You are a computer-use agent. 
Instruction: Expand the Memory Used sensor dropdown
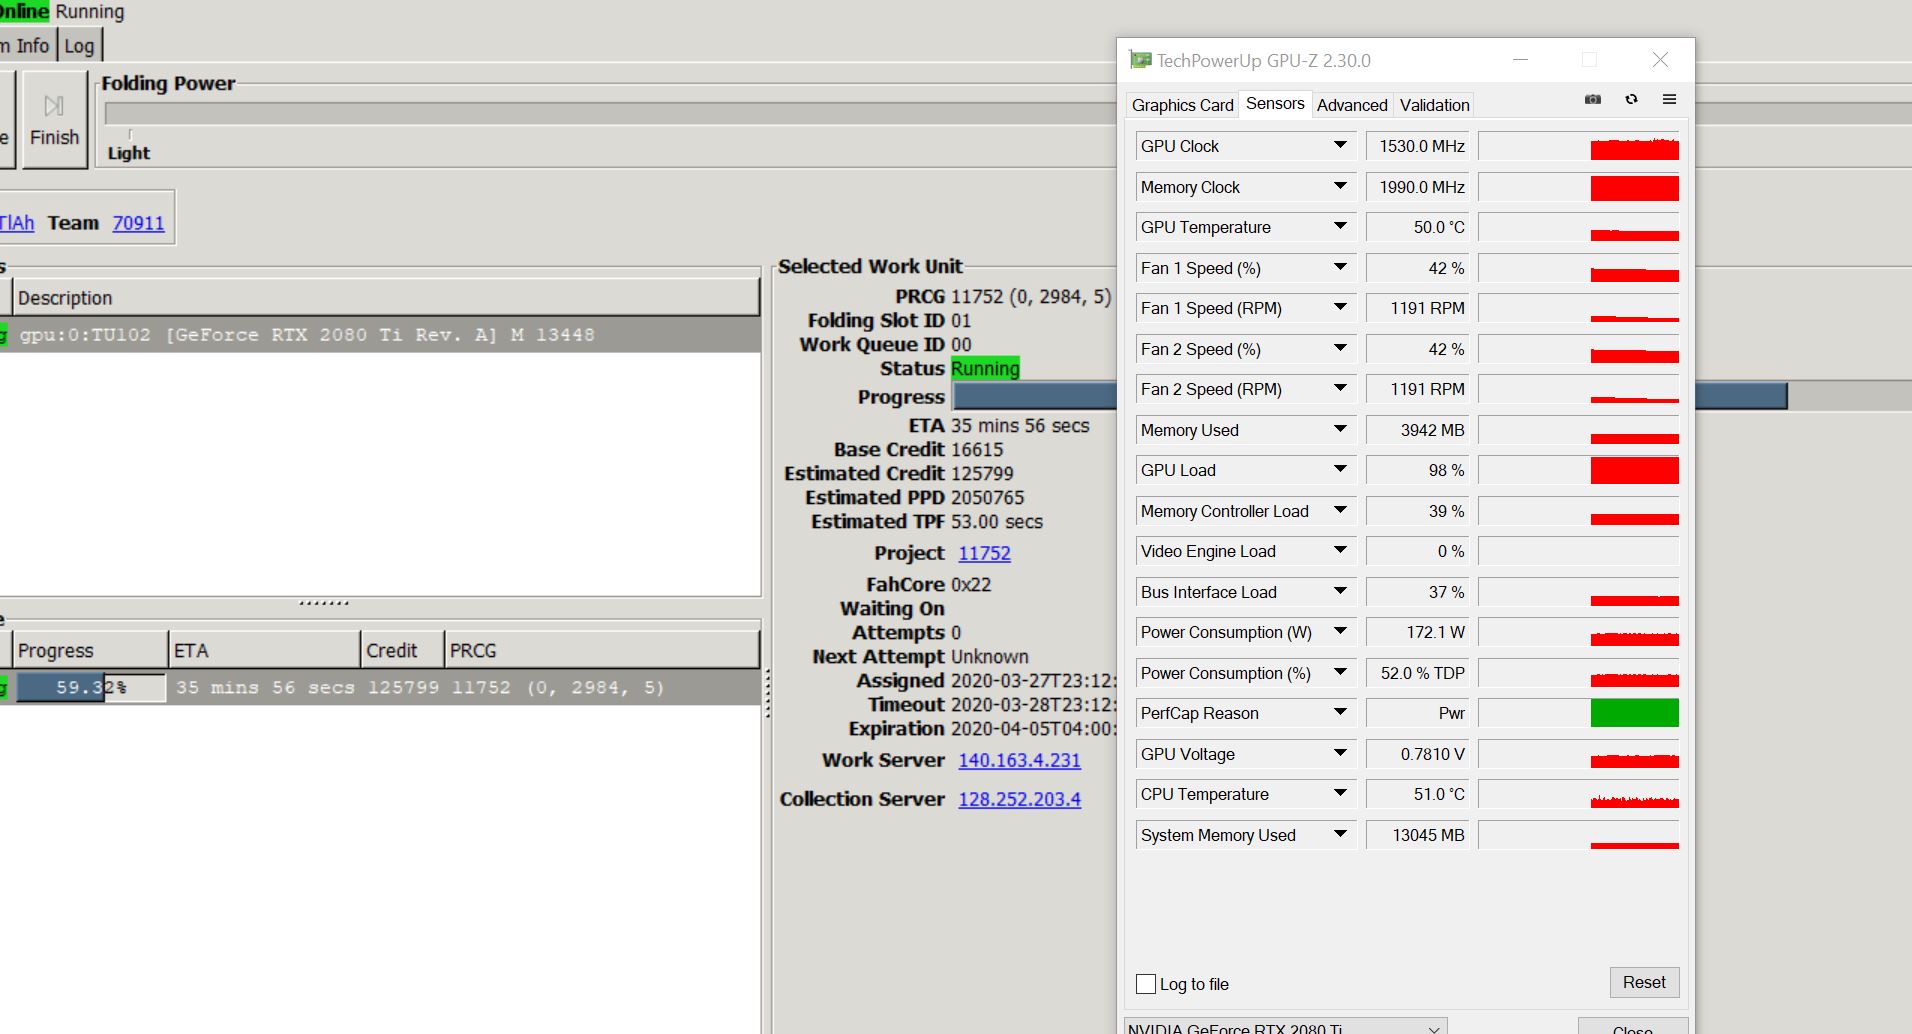(x=1340, y=430)
